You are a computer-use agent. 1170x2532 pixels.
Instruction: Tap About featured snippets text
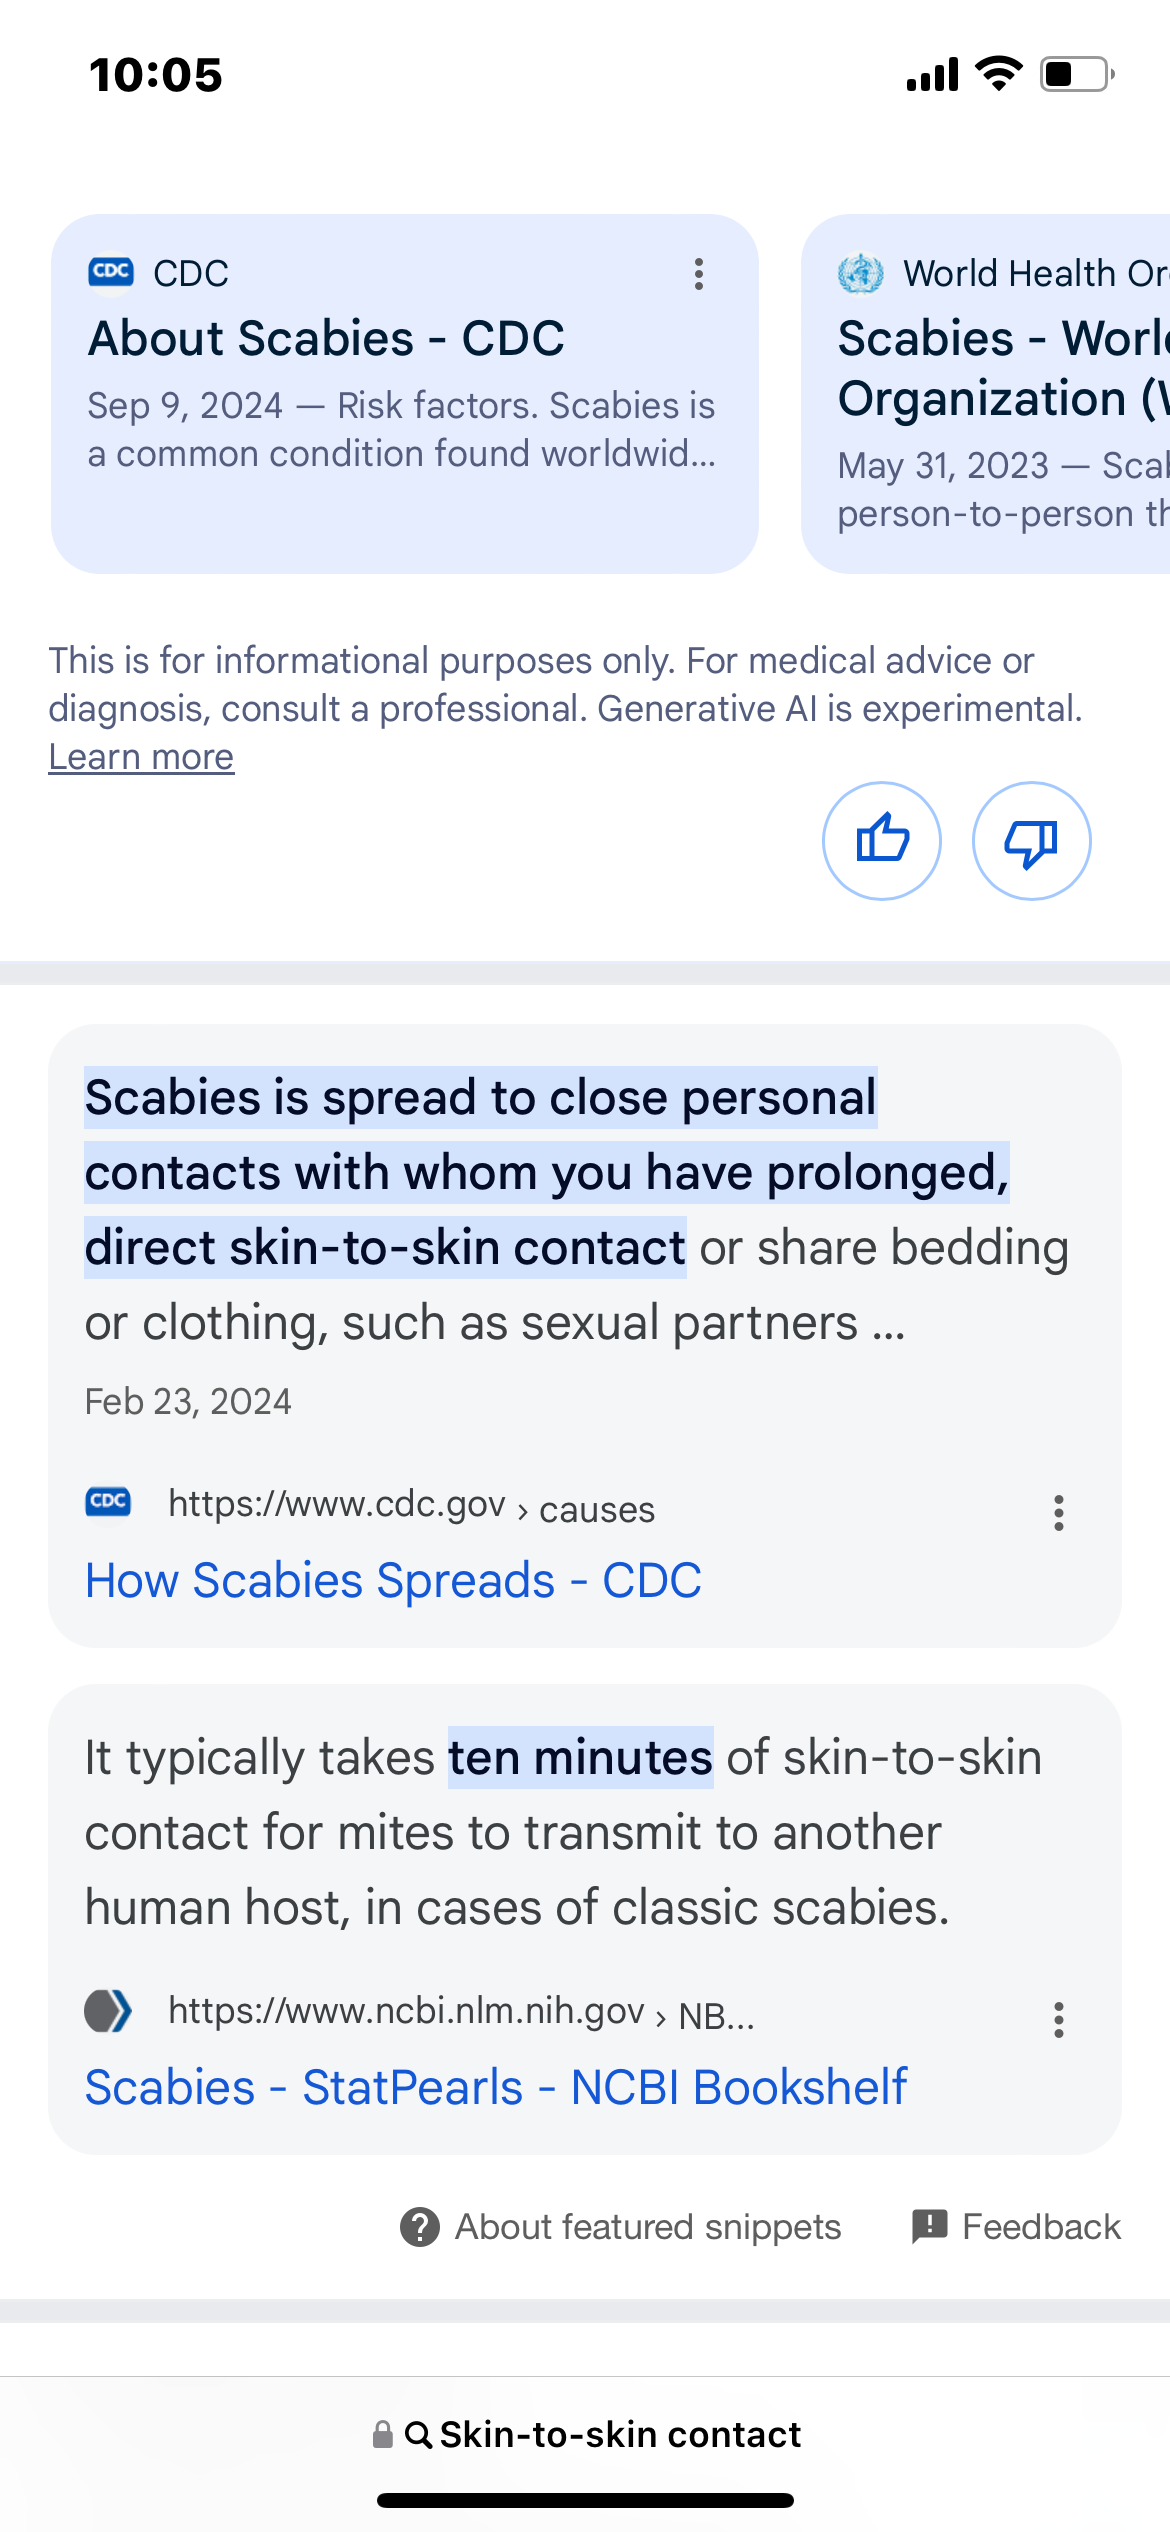[x=648, y=2227]
